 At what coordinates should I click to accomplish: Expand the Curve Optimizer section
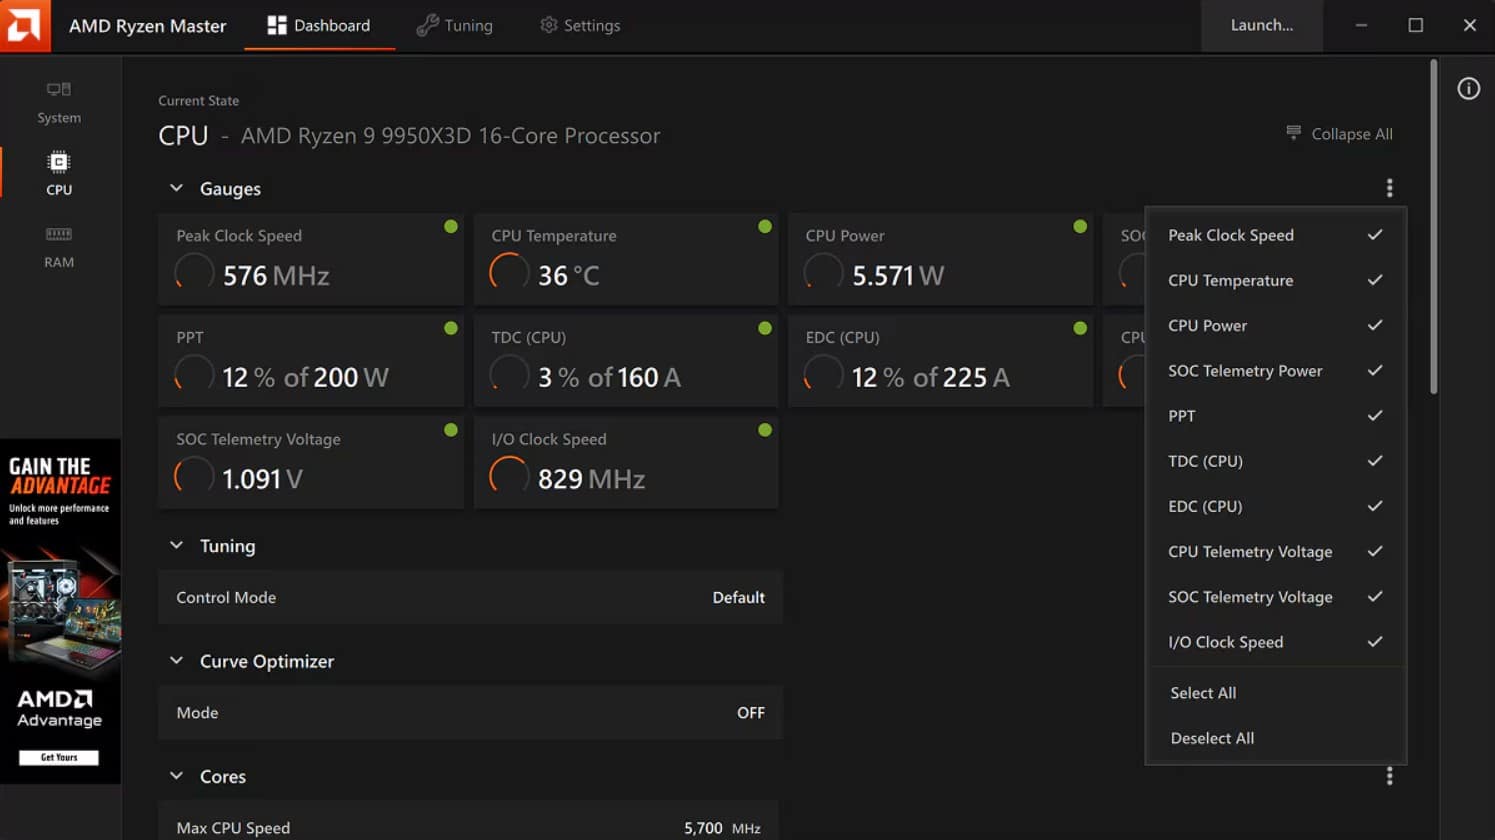(176, 661)
